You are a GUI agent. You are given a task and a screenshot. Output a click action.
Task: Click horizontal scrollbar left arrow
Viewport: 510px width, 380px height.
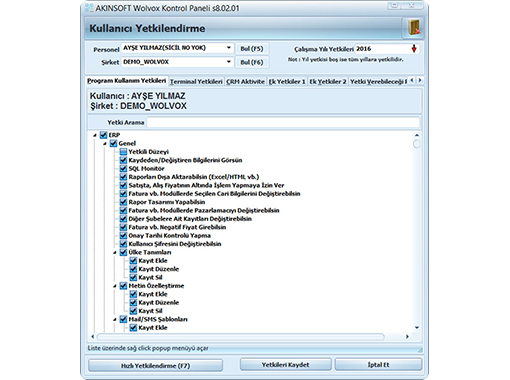click(x=93, y=337)
